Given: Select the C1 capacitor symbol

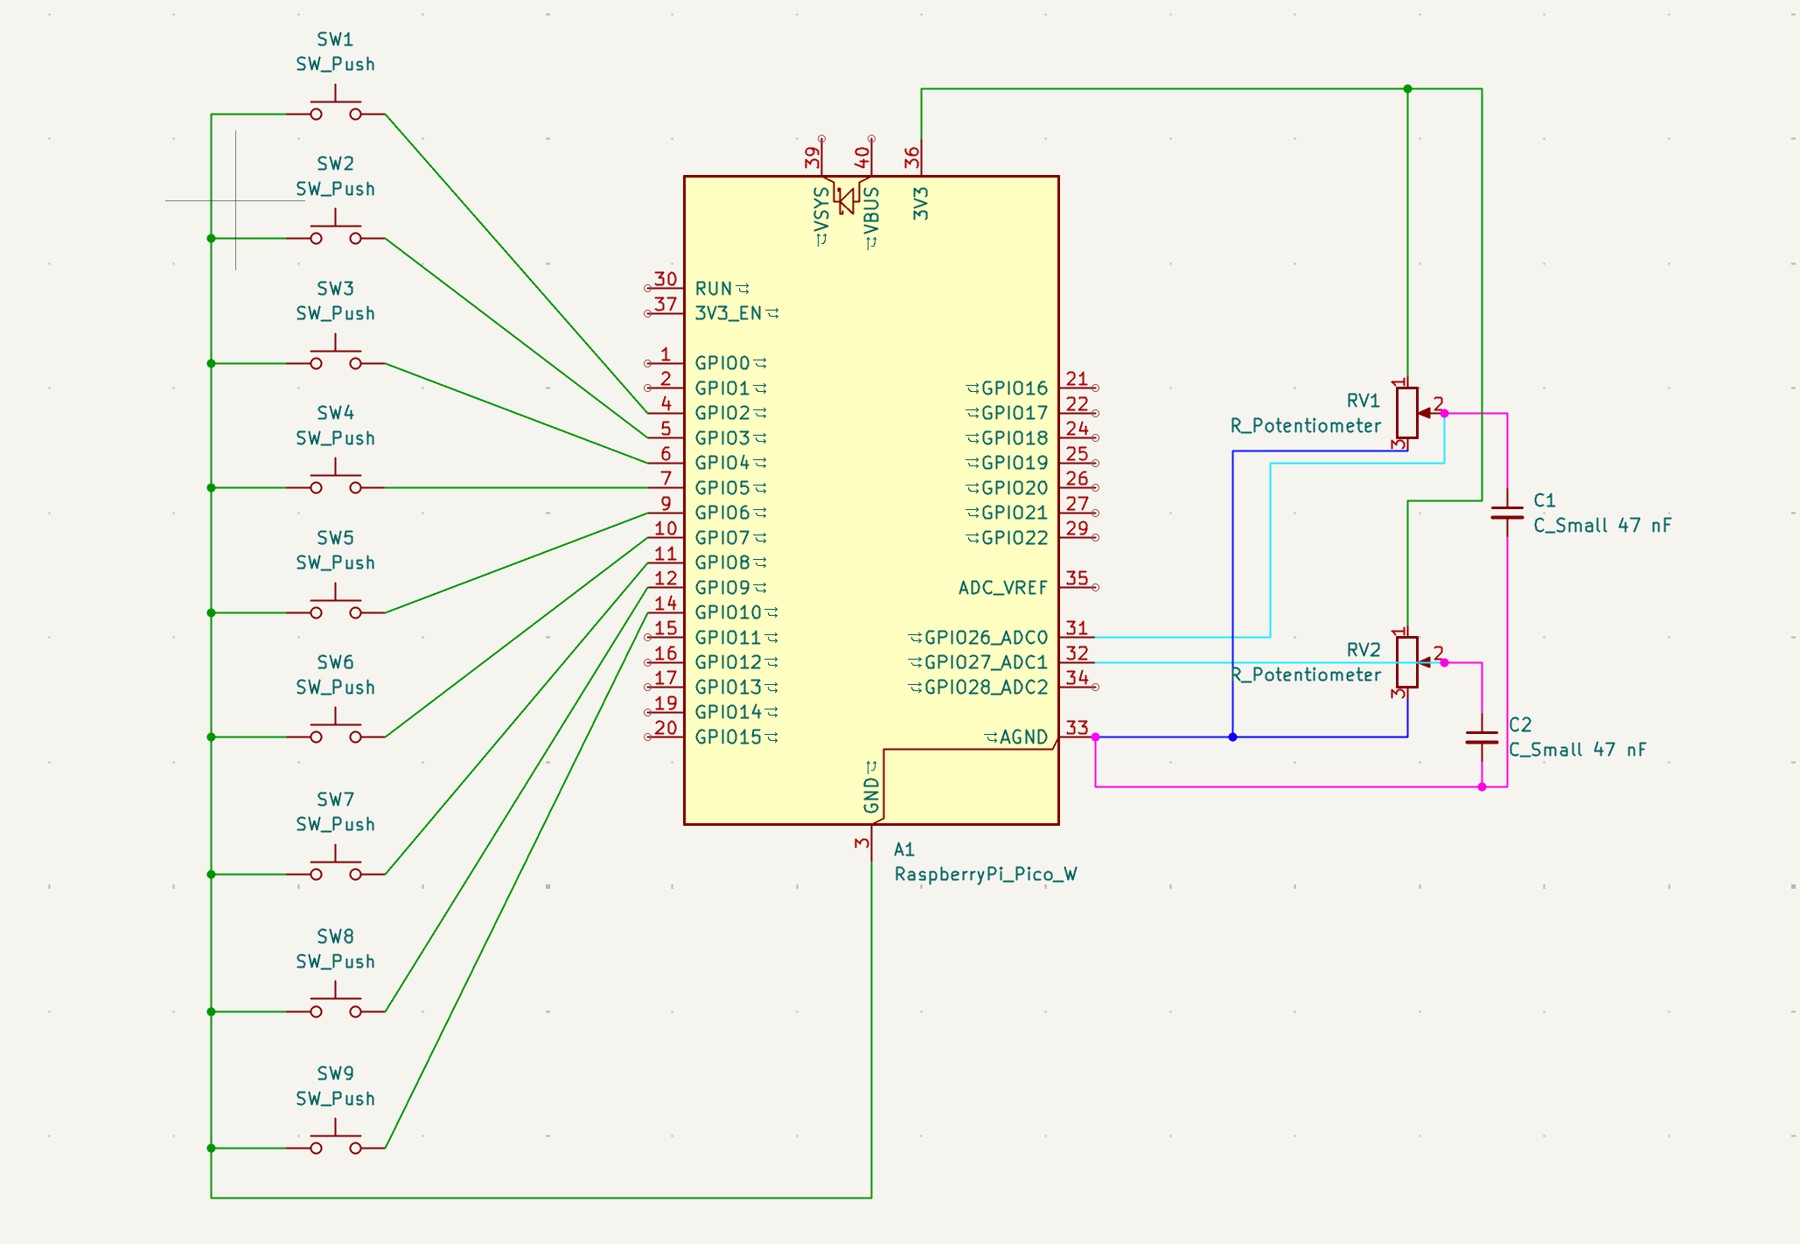Looking at the screenshot, I should [x=1507, y=512].
